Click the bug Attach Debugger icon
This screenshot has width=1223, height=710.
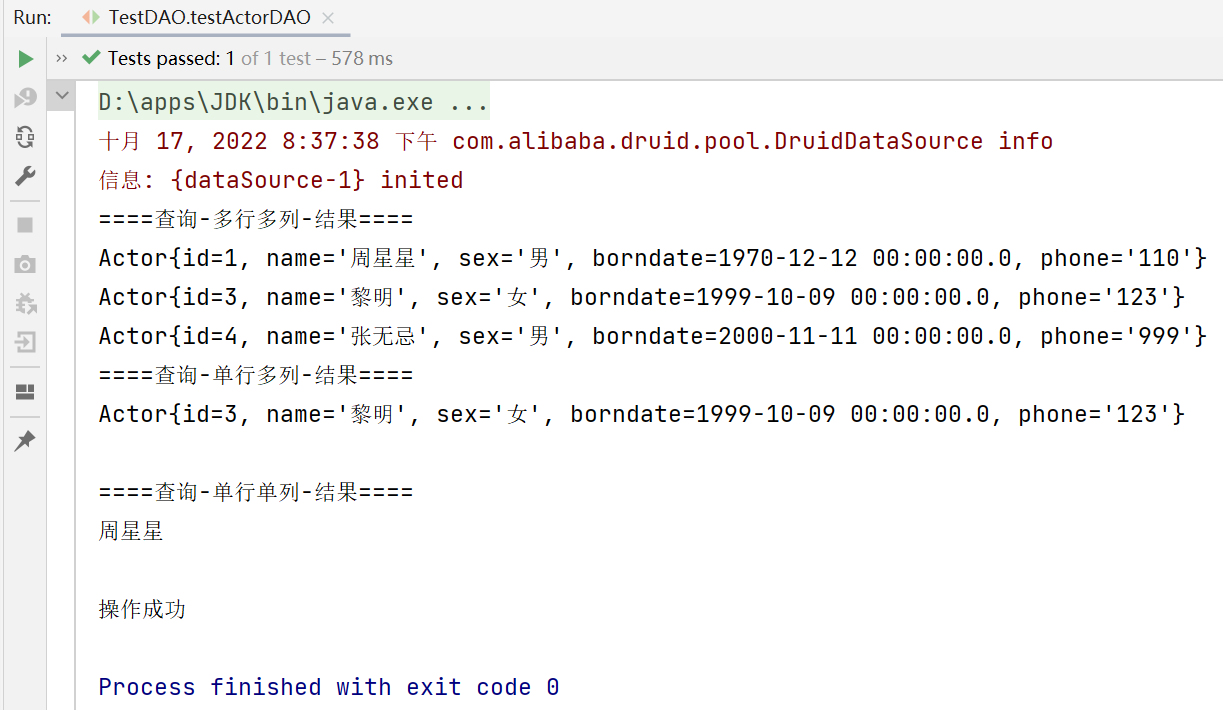click(x=25, y=303)
